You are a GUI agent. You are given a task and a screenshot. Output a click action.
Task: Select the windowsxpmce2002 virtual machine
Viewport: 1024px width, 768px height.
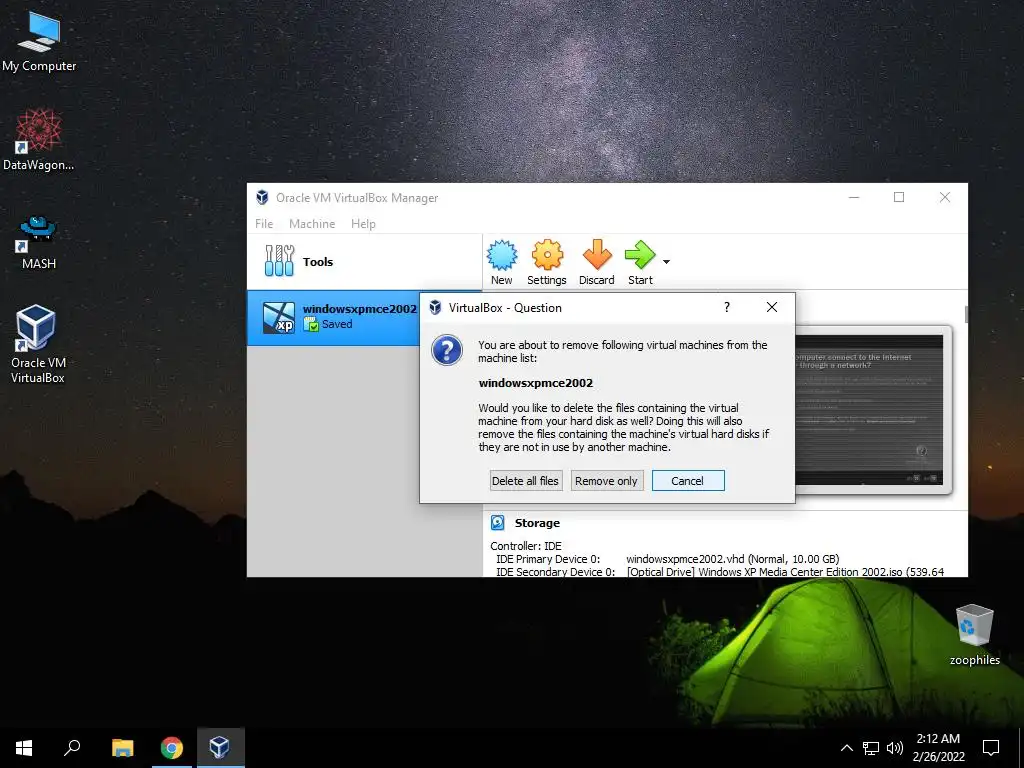[334, 317]
